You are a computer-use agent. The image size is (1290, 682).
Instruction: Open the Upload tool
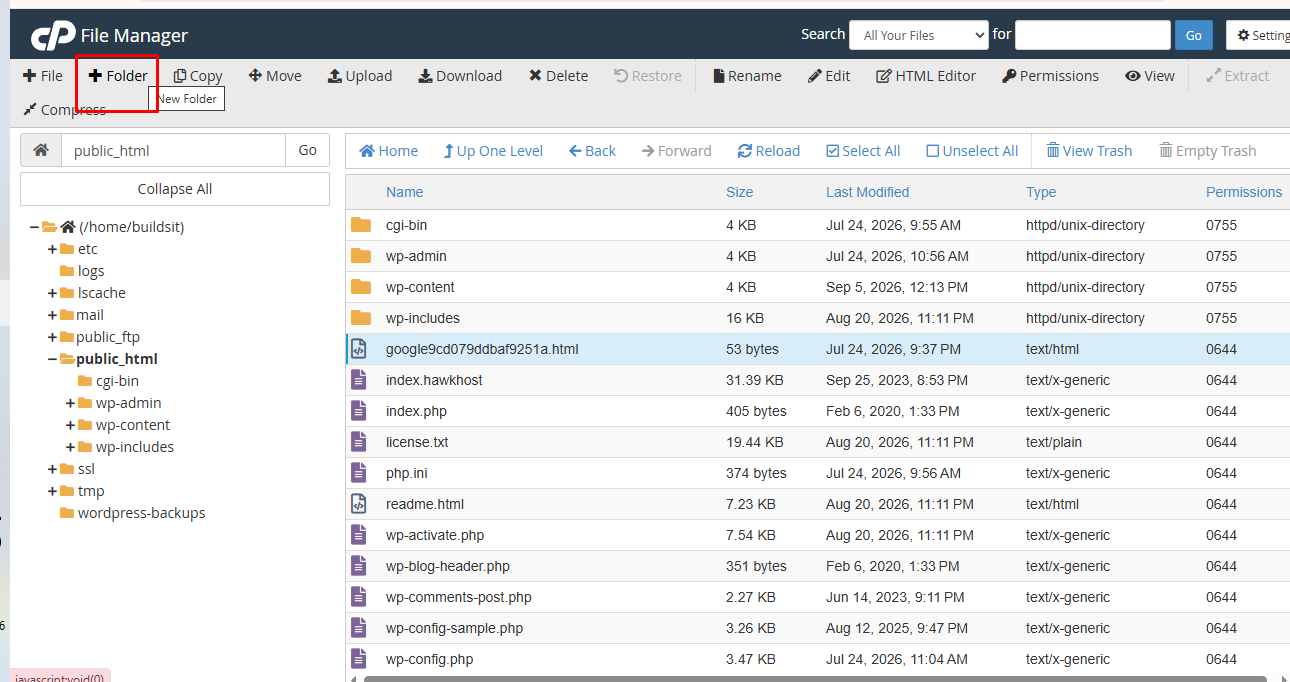click(x=360, y=76)
